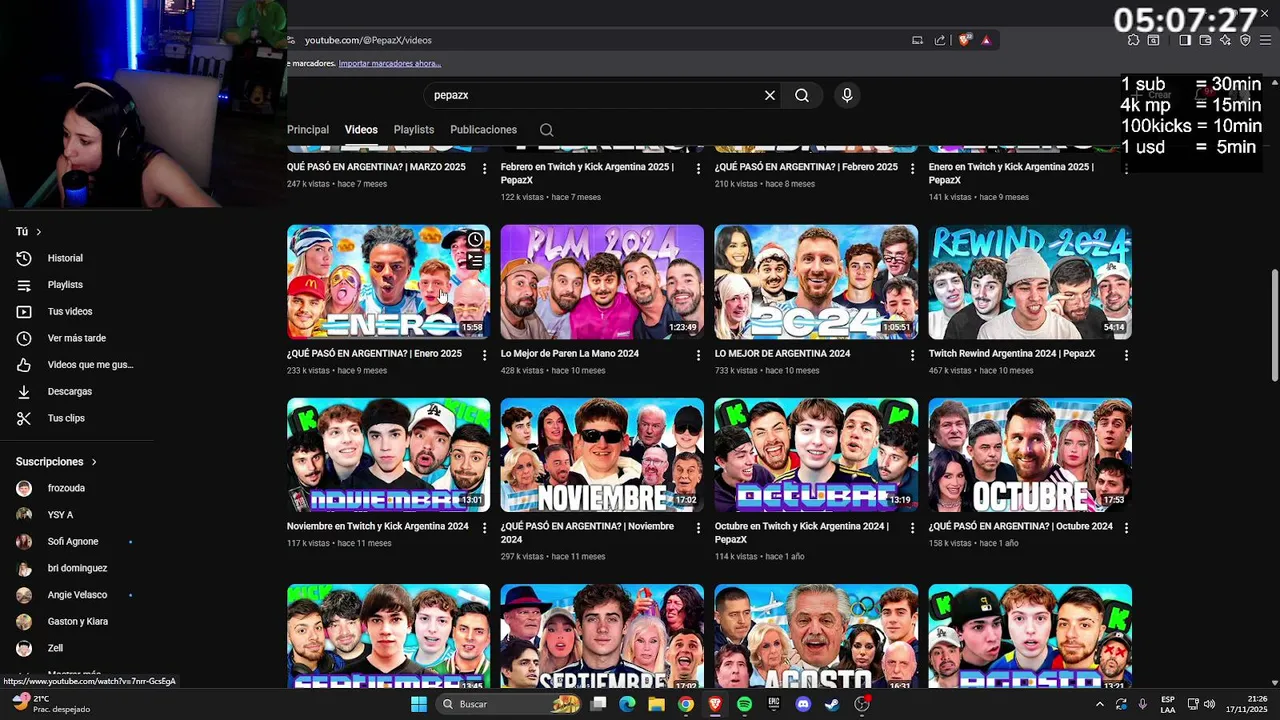Viewport: 1280px width, 720px height.
Task: Open Ver más tarde in the sidebar
Action: (x=76, y=338)
